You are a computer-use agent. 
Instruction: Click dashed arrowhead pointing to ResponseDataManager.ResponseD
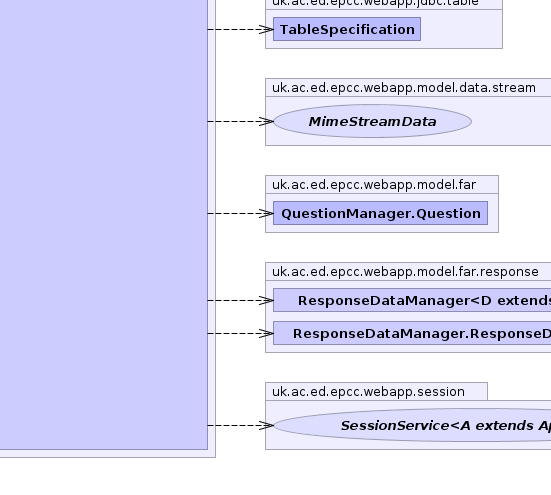[266, 333]
